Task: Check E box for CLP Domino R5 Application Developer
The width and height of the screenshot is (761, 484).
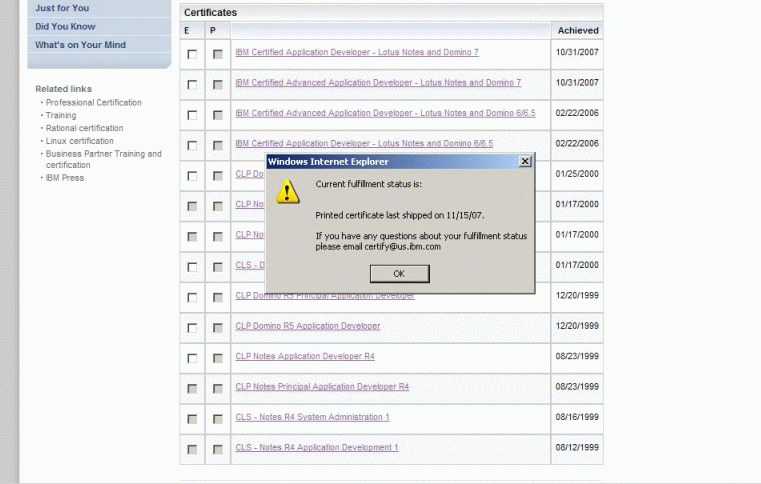Action: (192, 328)
